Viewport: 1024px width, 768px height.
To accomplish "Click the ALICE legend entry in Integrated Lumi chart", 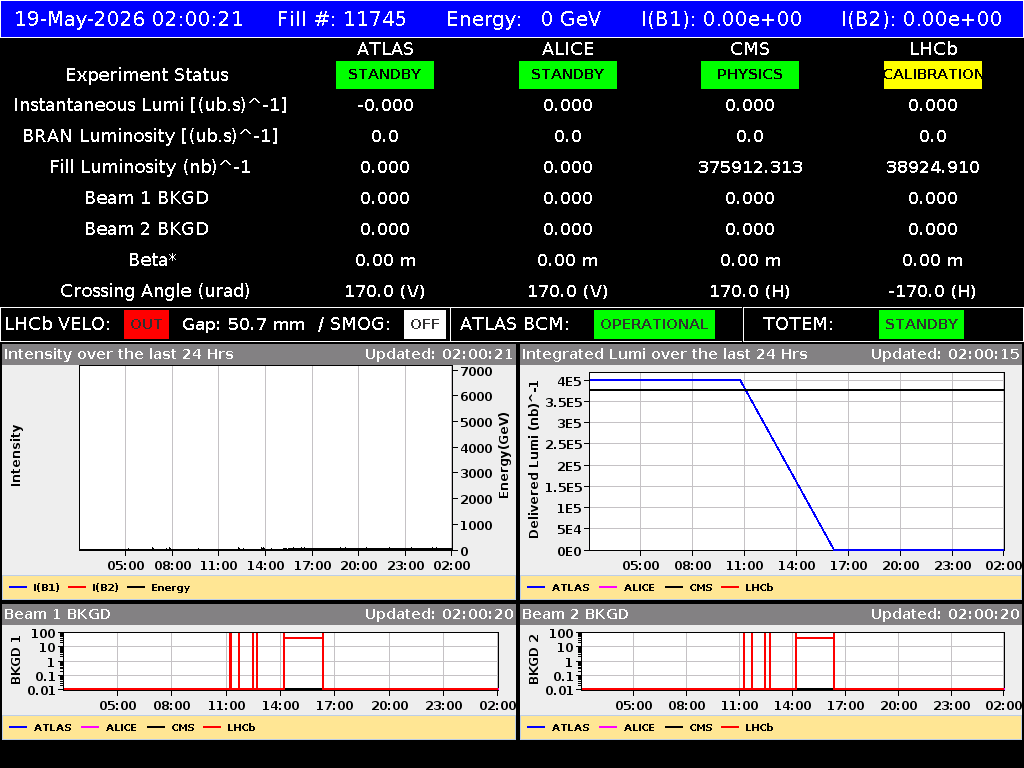I will 627,587.
